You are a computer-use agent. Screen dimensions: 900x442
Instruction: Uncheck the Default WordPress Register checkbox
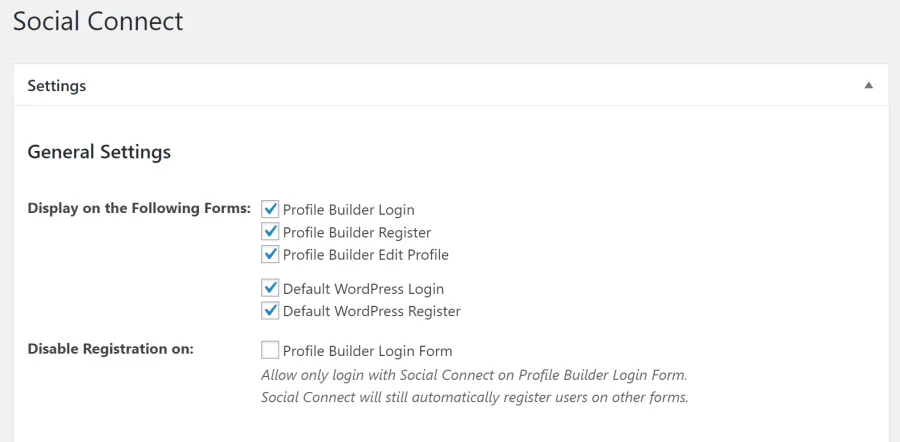270,311
